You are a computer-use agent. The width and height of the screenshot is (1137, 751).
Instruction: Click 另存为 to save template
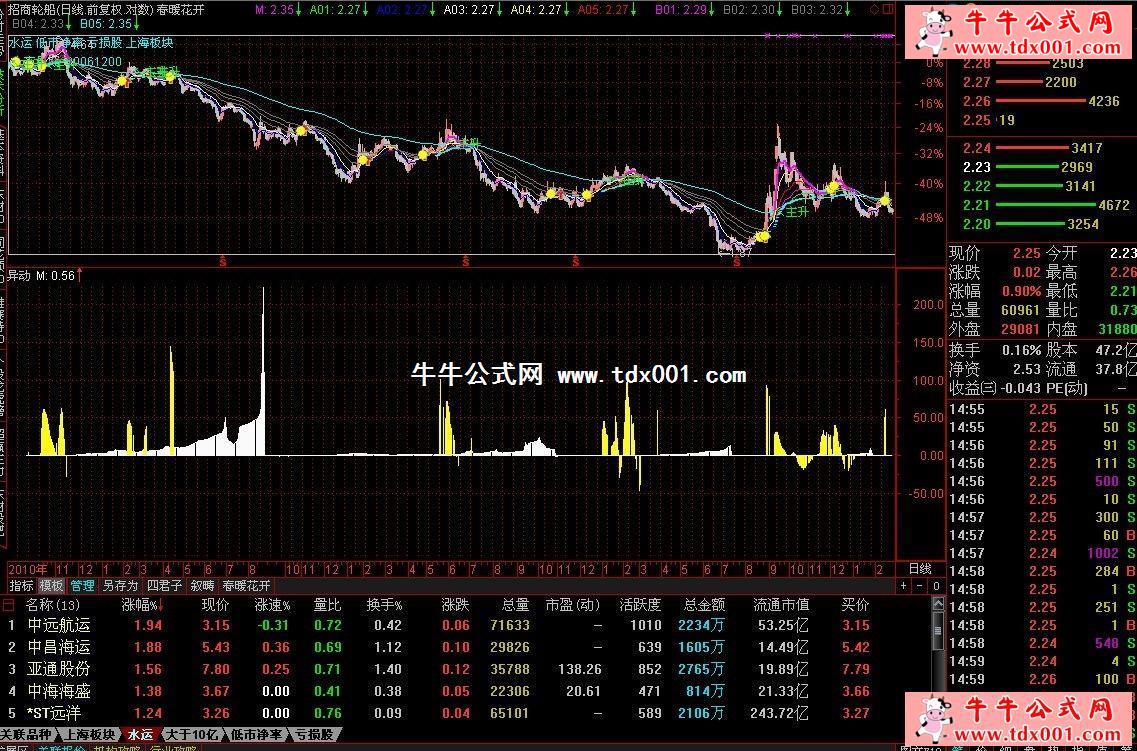point(120,586)
